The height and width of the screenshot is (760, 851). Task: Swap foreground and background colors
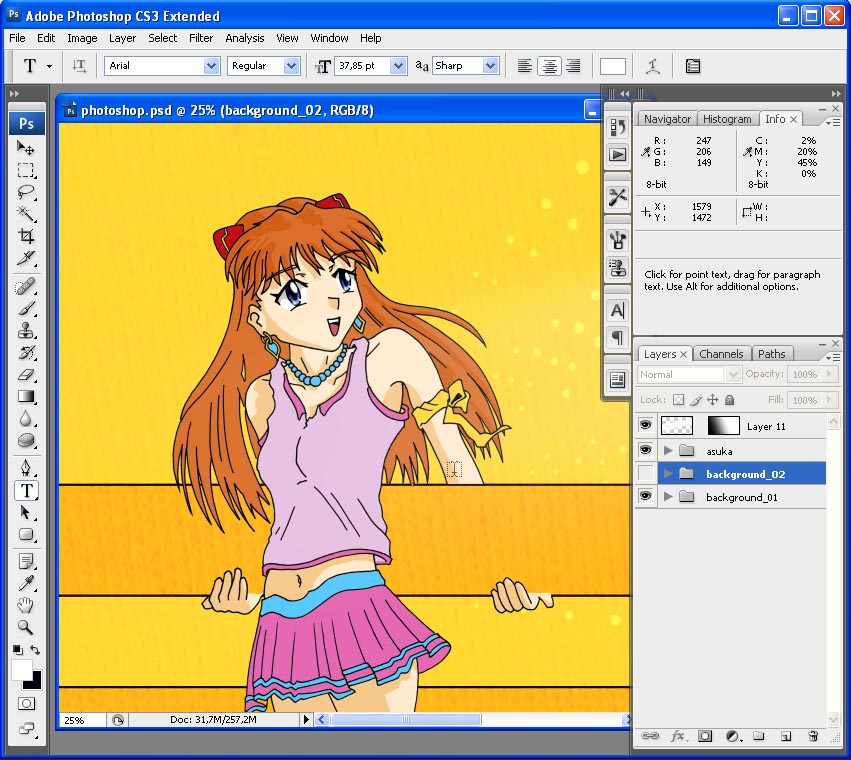35,650
